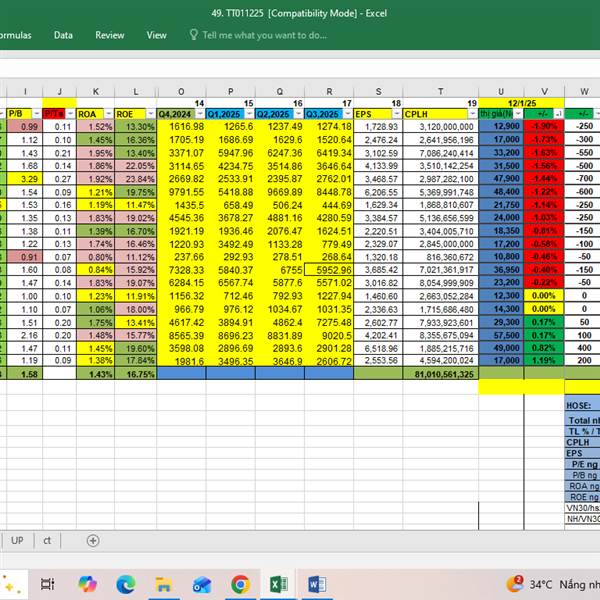Select the green change cell 1.19%

(544, 360)
